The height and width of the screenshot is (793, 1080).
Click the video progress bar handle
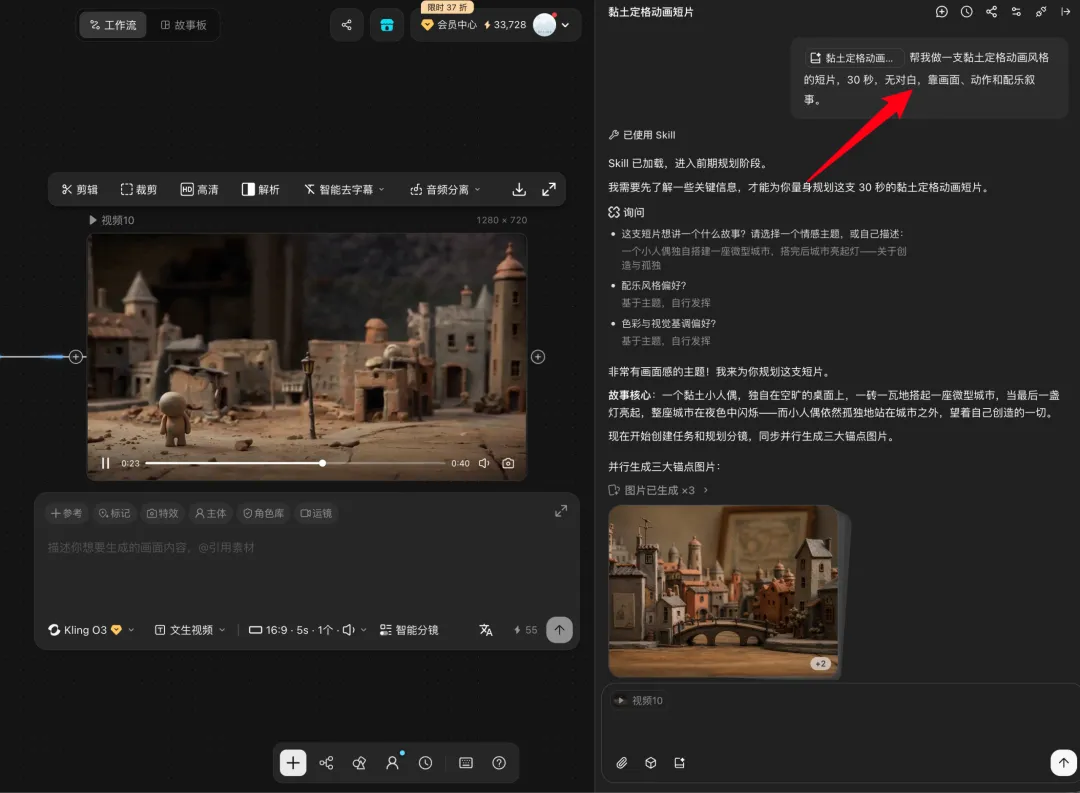pos(322,463)
